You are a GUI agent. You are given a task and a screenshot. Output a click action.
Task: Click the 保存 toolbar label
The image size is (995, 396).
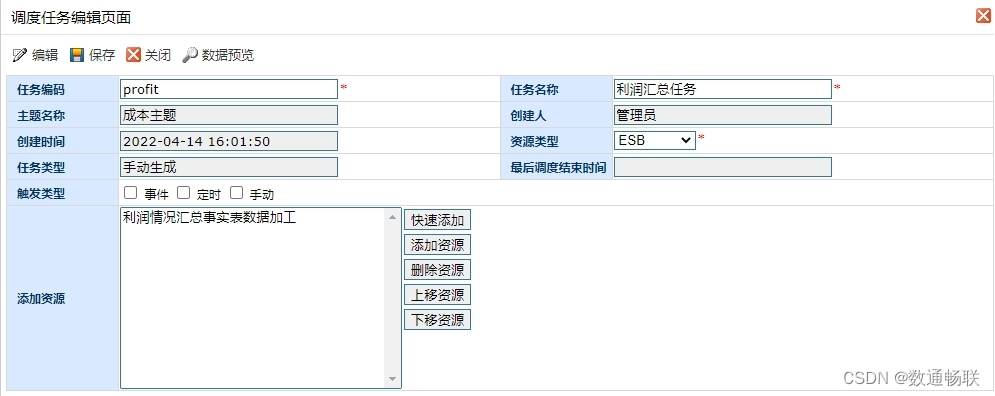click(x=102, y=55)
